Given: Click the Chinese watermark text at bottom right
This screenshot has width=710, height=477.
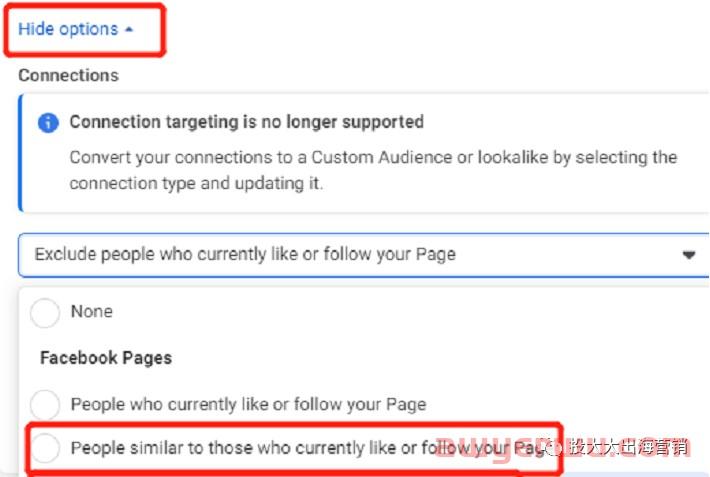Looking at the screenshot, I should (x=628, y=447).
